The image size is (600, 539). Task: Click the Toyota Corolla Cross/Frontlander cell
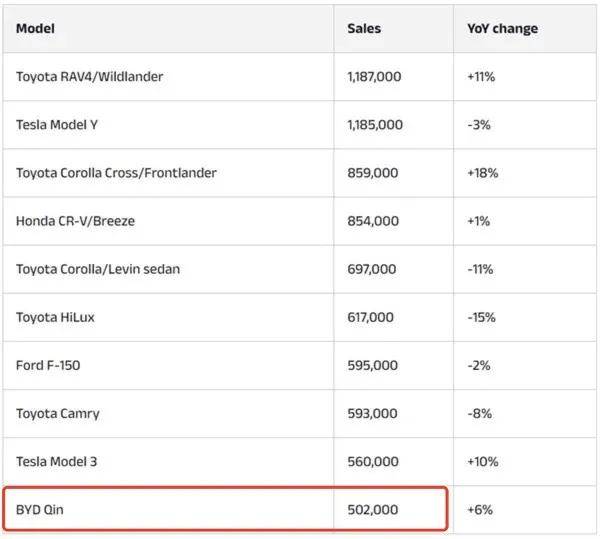pyautogui.click(x=116, y=173)
